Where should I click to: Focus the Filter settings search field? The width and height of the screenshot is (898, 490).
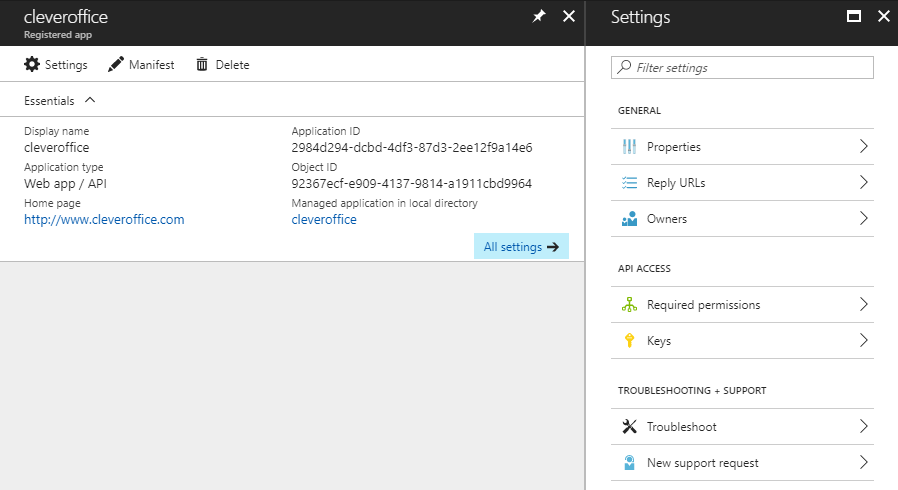coord(742,68)
